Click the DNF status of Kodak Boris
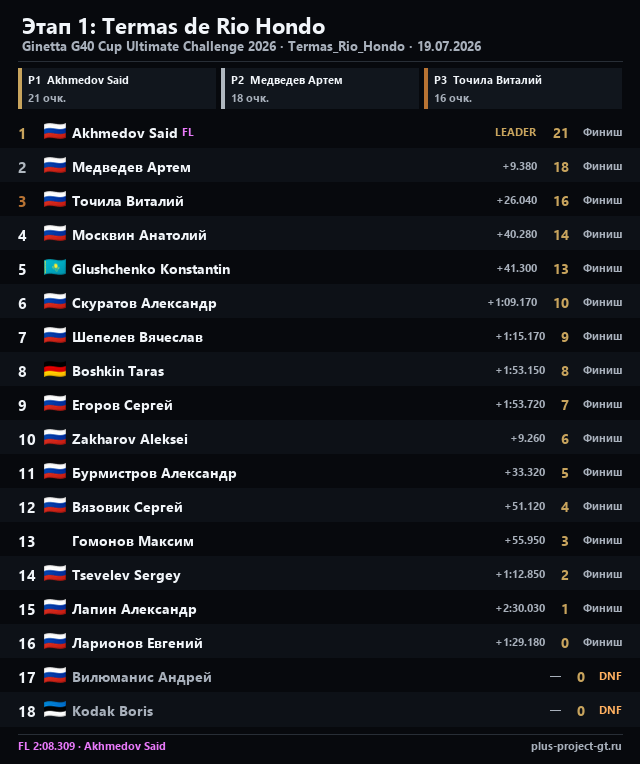This screenshot has height=764, width=640. click(x=610, y=710)
